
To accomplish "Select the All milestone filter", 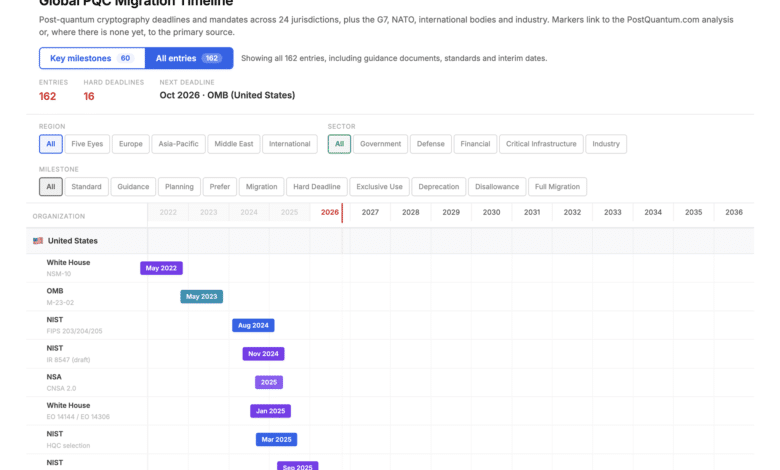I will click(x=51, y=187).
